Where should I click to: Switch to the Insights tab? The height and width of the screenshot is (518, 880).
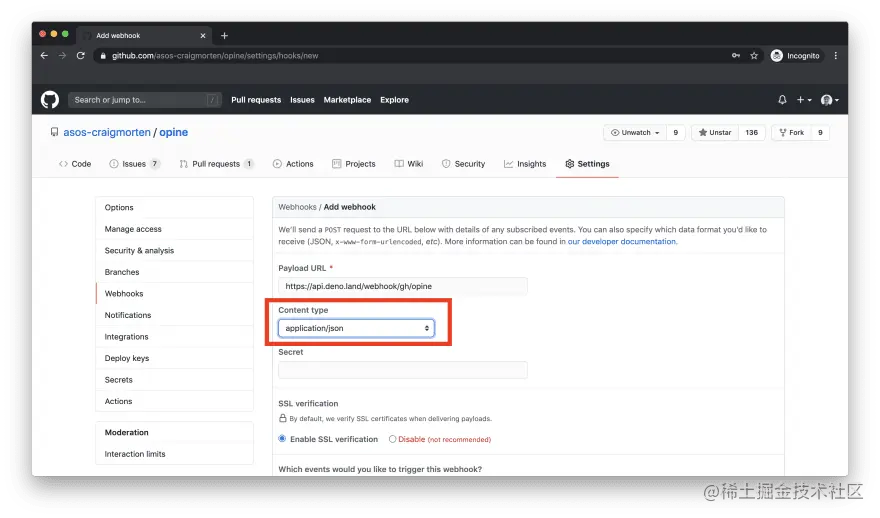(x=525, y=164)
